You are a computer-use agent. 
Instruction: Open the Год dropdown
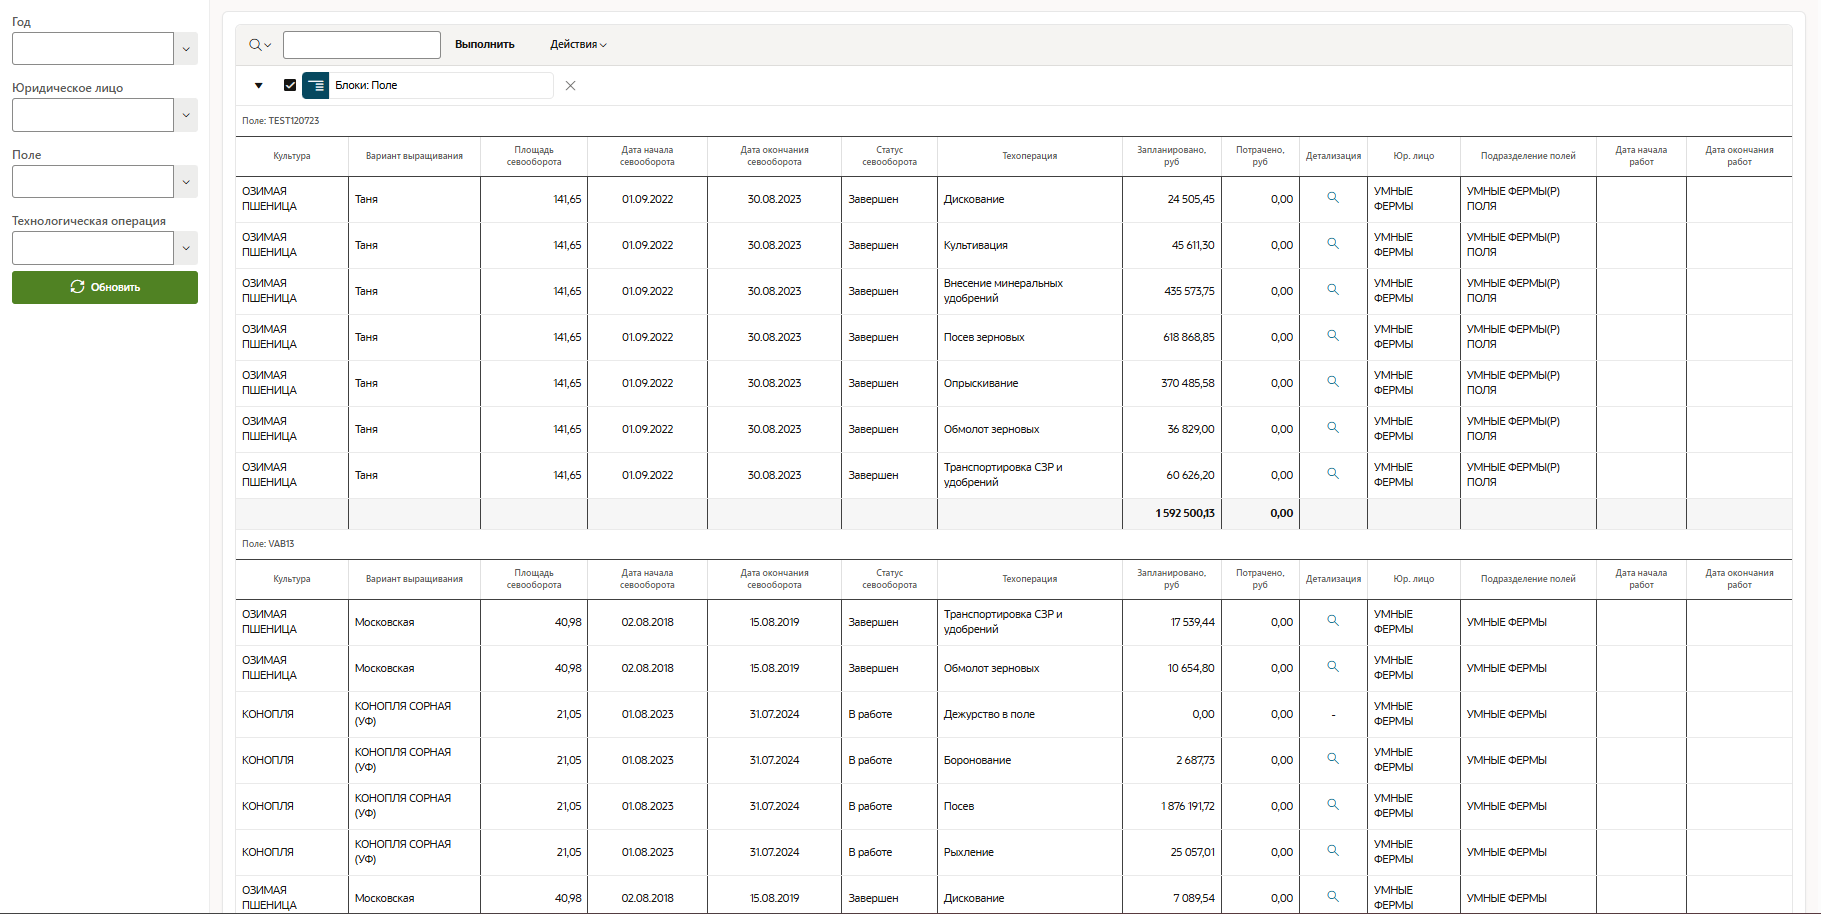coord(186,49)
